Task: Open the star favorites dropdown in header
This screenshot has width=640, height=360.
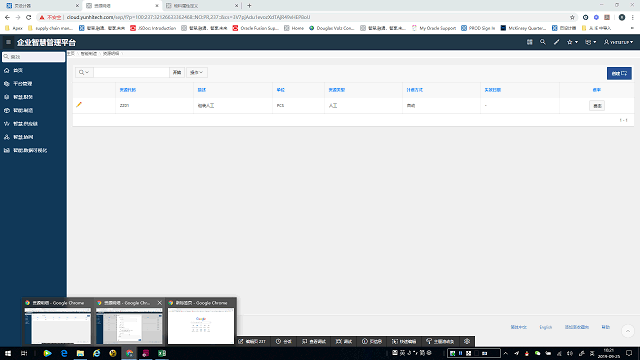Action: pyautogui.click(x=572, y=42)
